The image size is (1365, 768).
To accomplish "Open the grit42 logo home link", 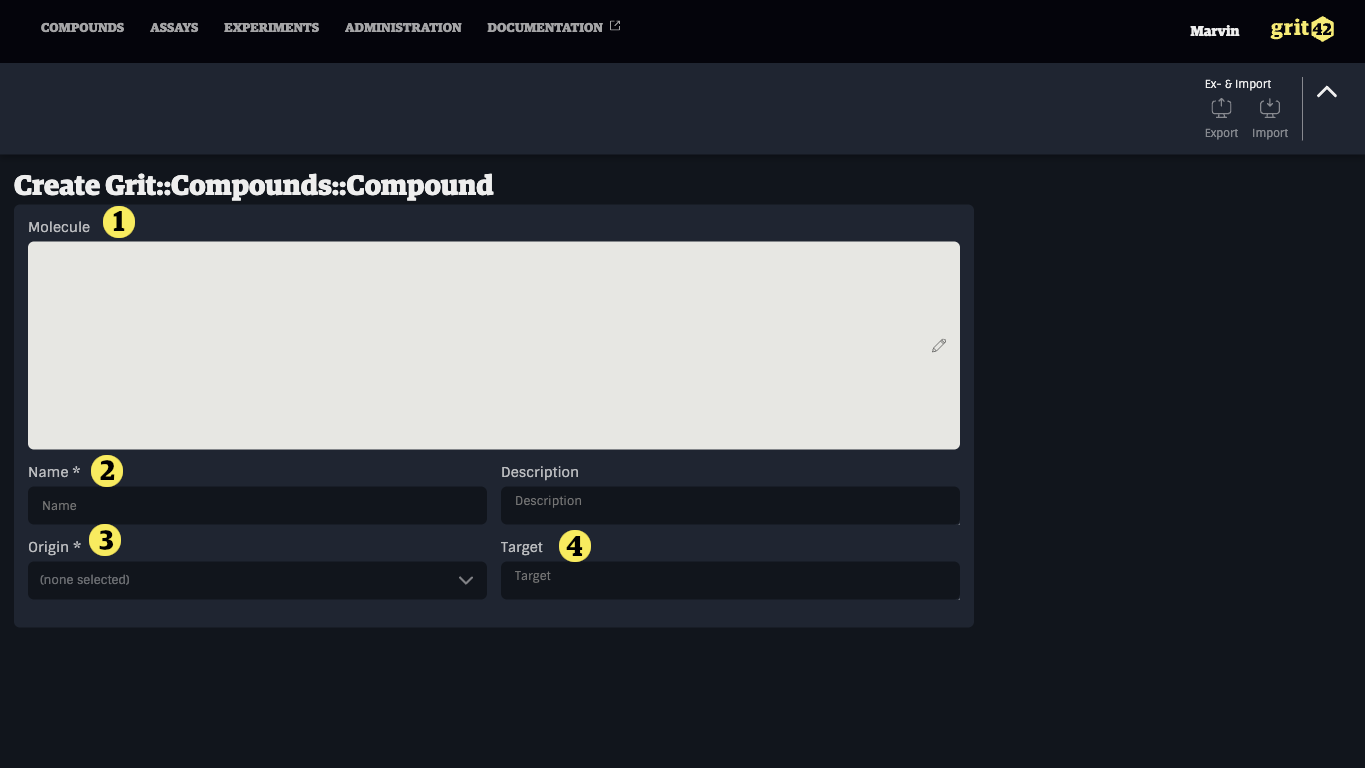I will coord(1302,29).
